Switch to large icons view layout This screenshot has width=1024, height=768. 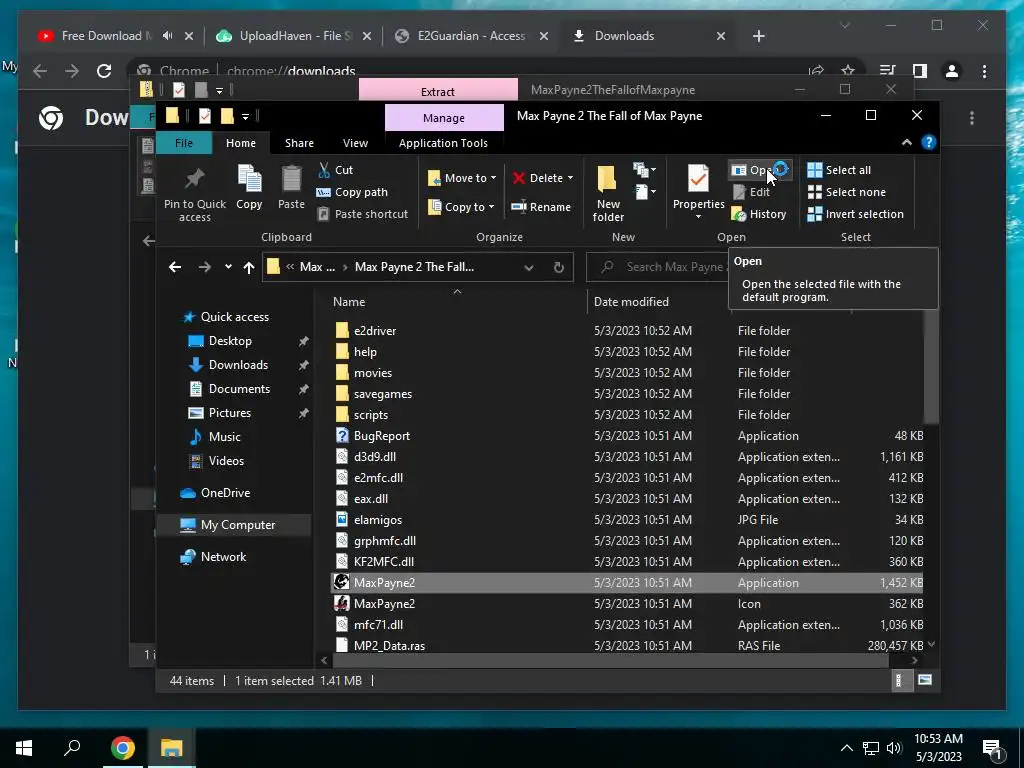[x=925, y=680]
